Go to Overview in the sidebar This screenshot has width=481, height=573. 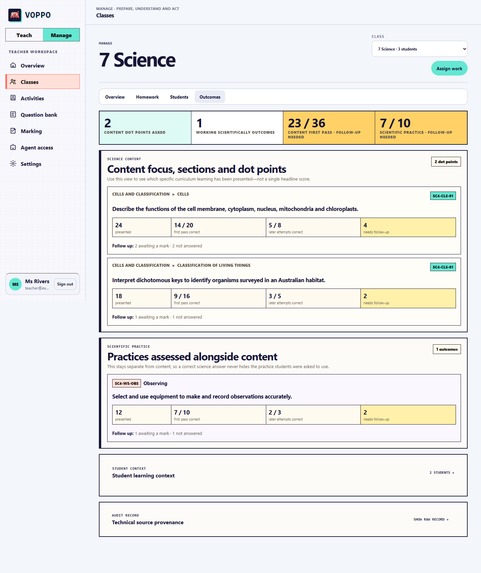point(43,65)
